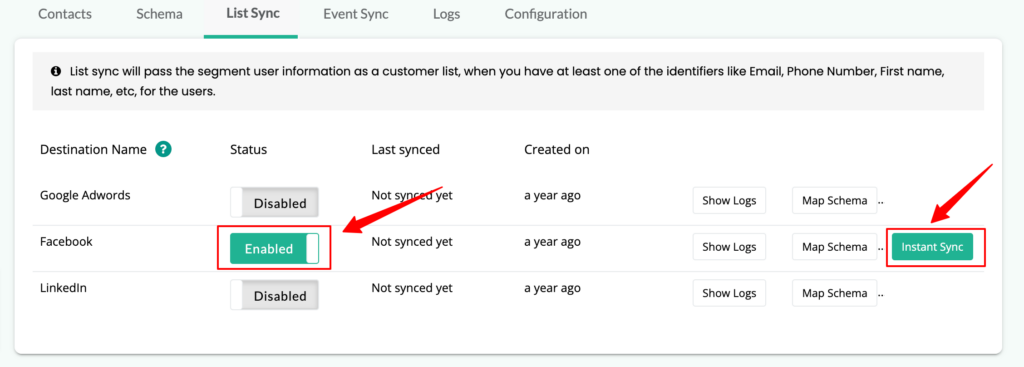
Task: Open the Contacts tab
Action: [x=65, y=14]
